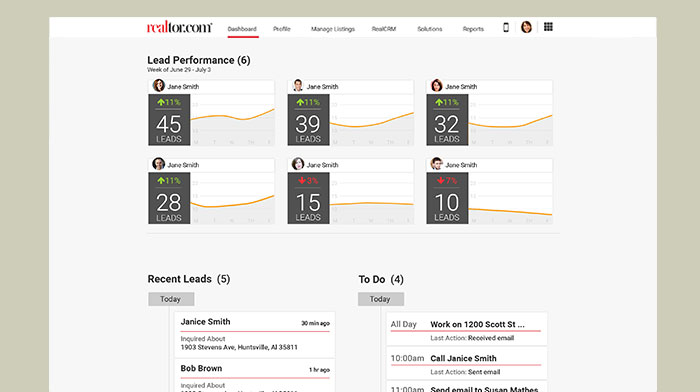Click the 1 hr ago timestamp
The image size is (700, 392).
[319, 370]
